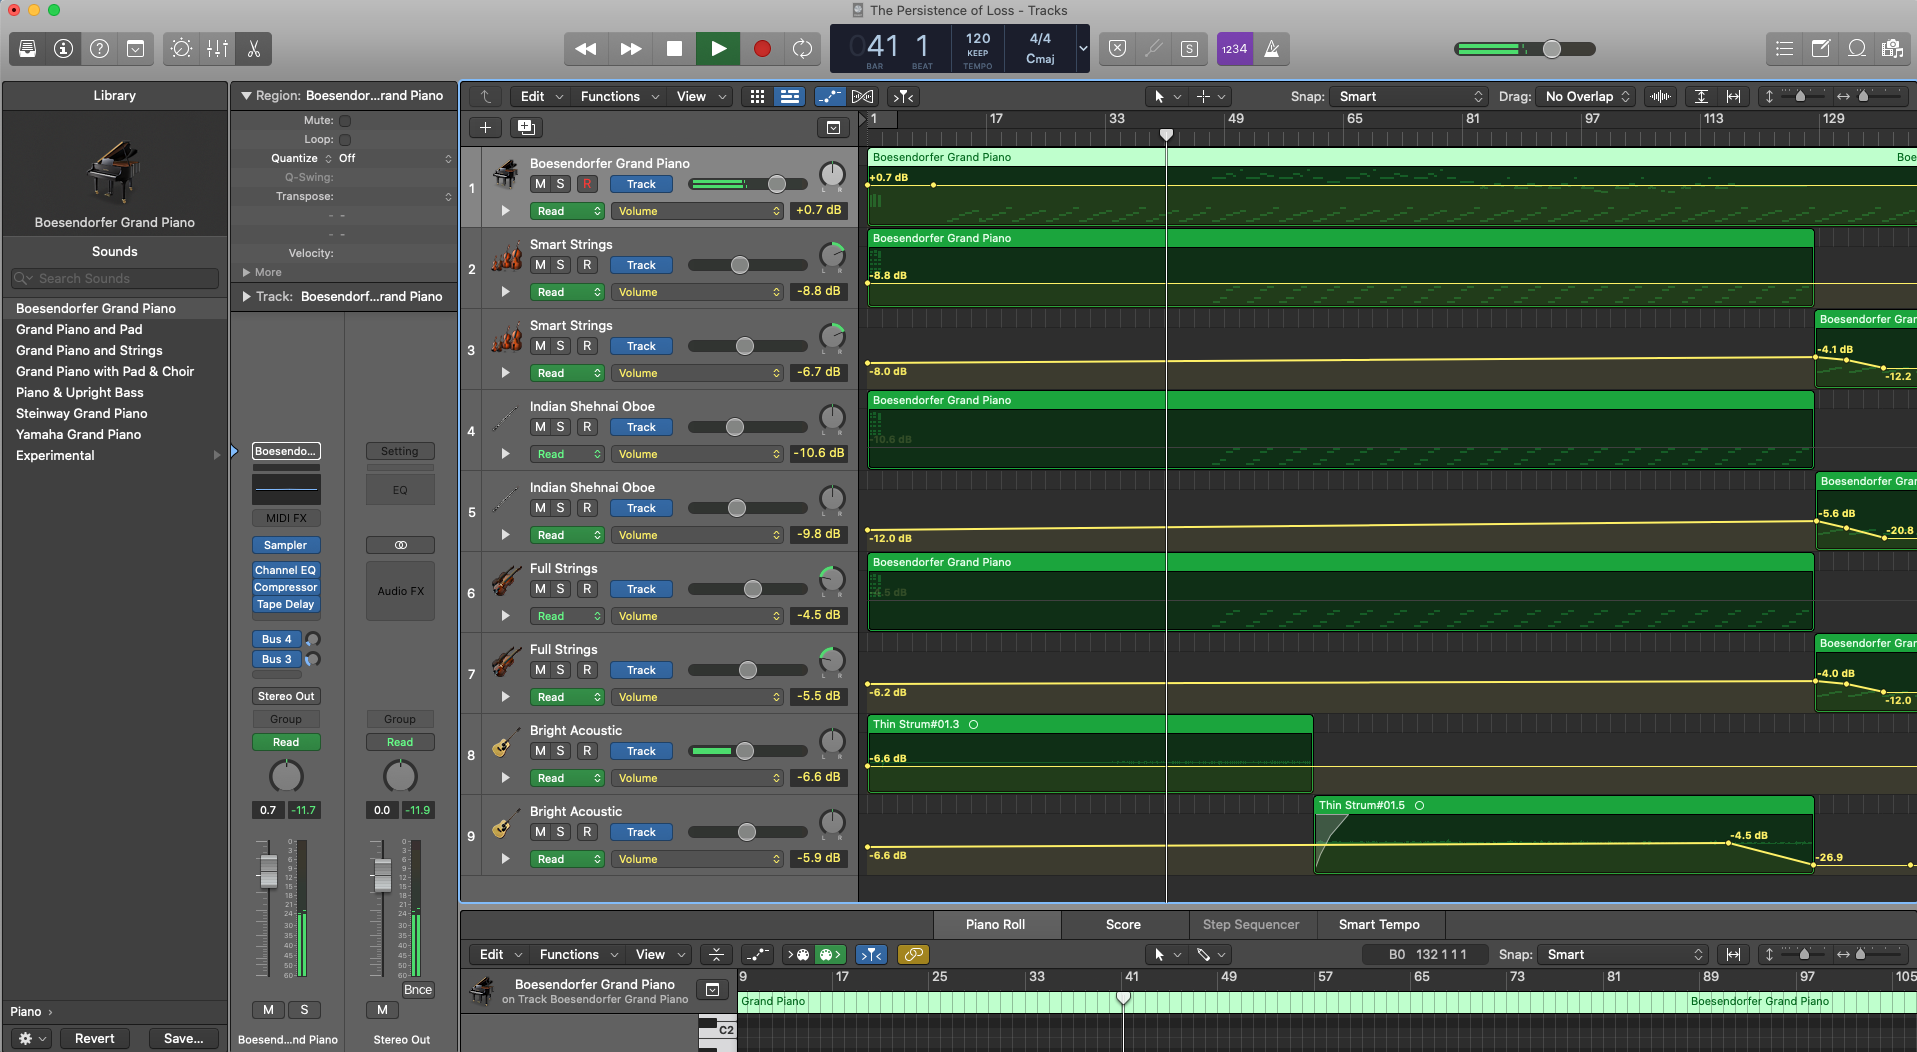Screen dimensions: 1917x1052
Task: Open the Sampler instrument slot
Action: pyautogui.click(x=286, y=545)
